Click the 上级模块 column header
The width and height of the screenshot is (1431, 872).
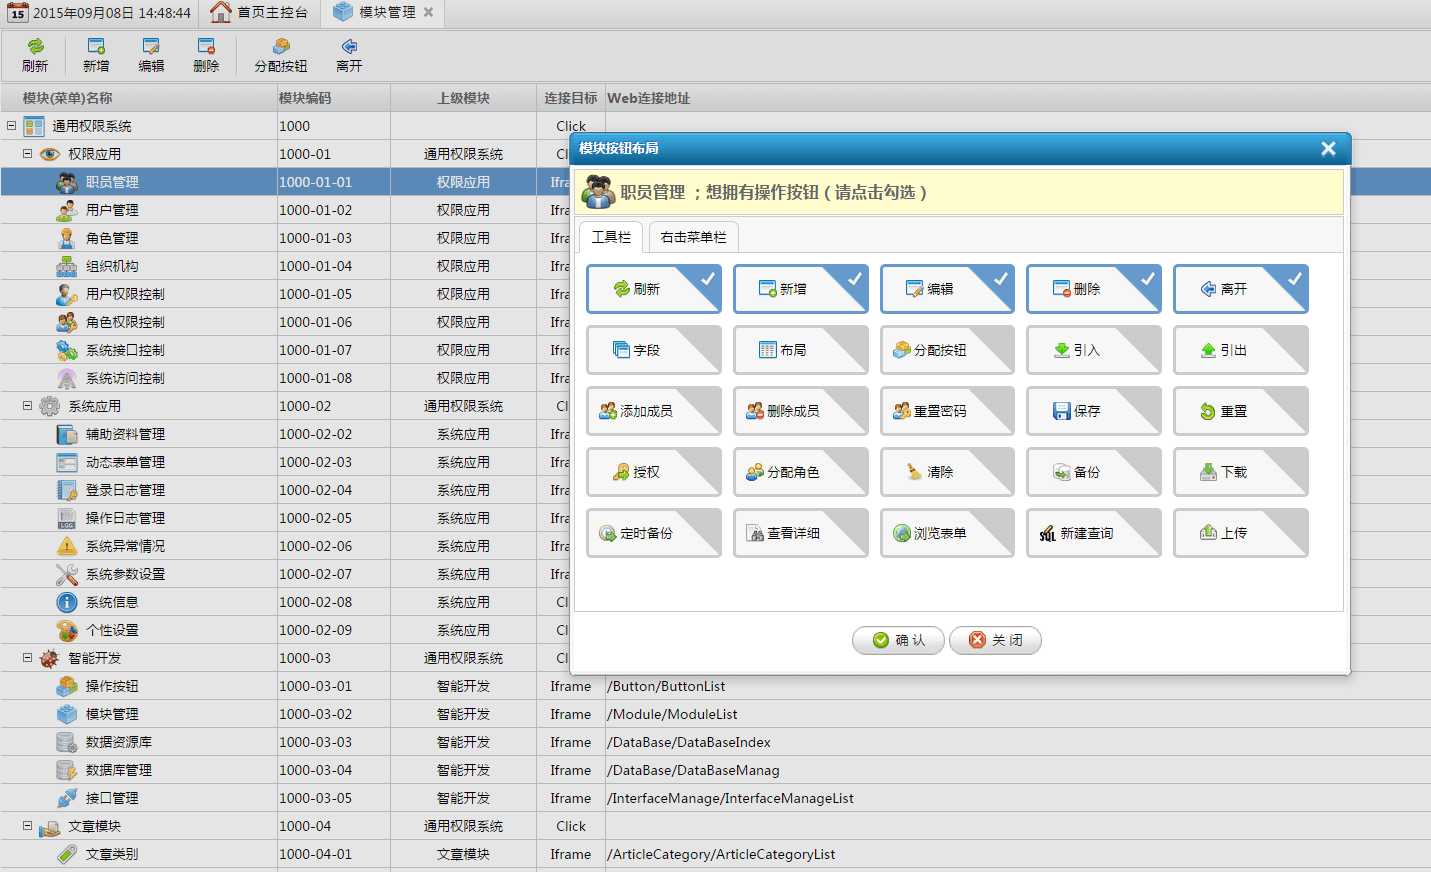[463, 98]
